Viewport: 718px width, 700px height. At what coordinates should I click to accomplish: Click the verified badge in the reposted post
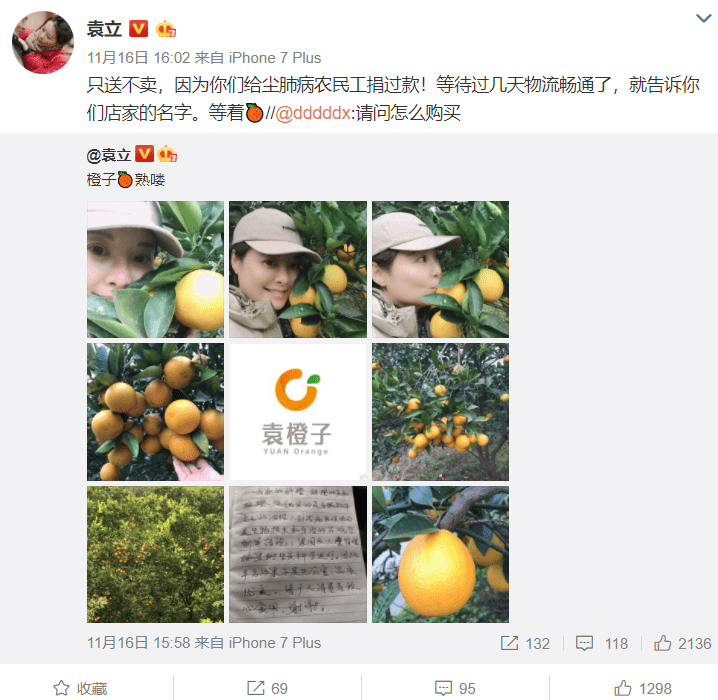(144, 154)
